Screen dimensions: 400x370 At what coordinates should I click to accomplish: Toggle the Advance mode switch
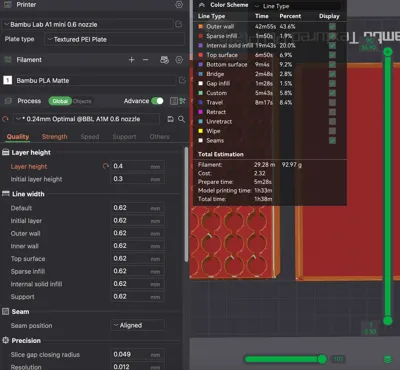pyautogui.click(x=157, y=101)
